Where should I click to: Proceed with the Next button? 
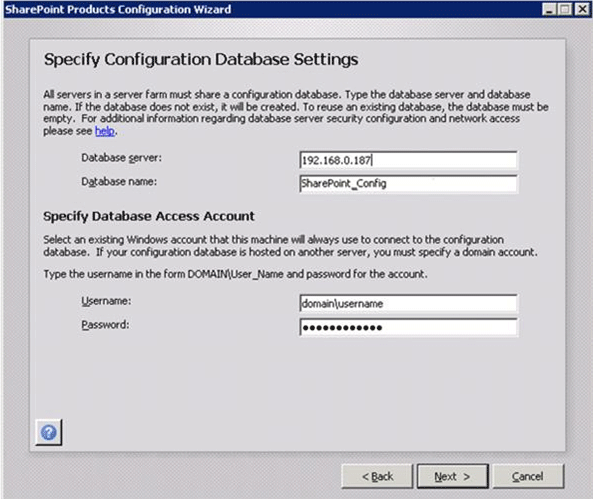click(453, 476)
